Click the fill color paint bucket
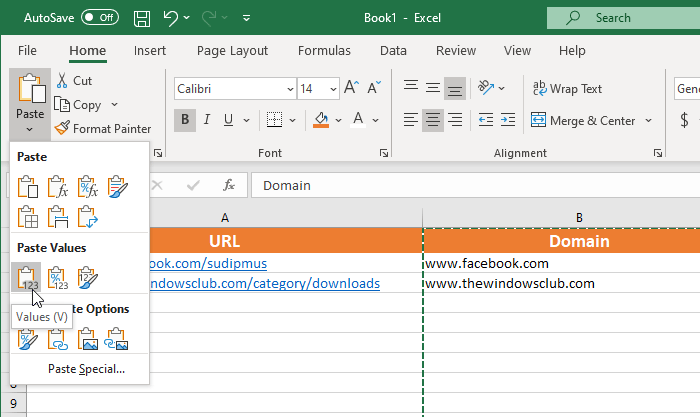 [321, 121]
